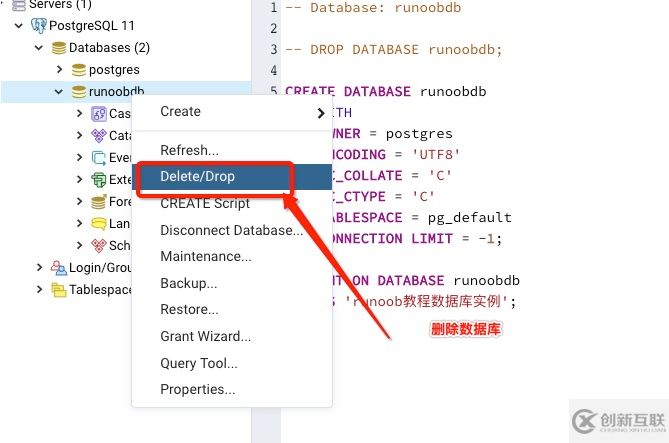Click line number 3 in gutter
This screenshot has width=669, height=443.
(x=274, y=50)
